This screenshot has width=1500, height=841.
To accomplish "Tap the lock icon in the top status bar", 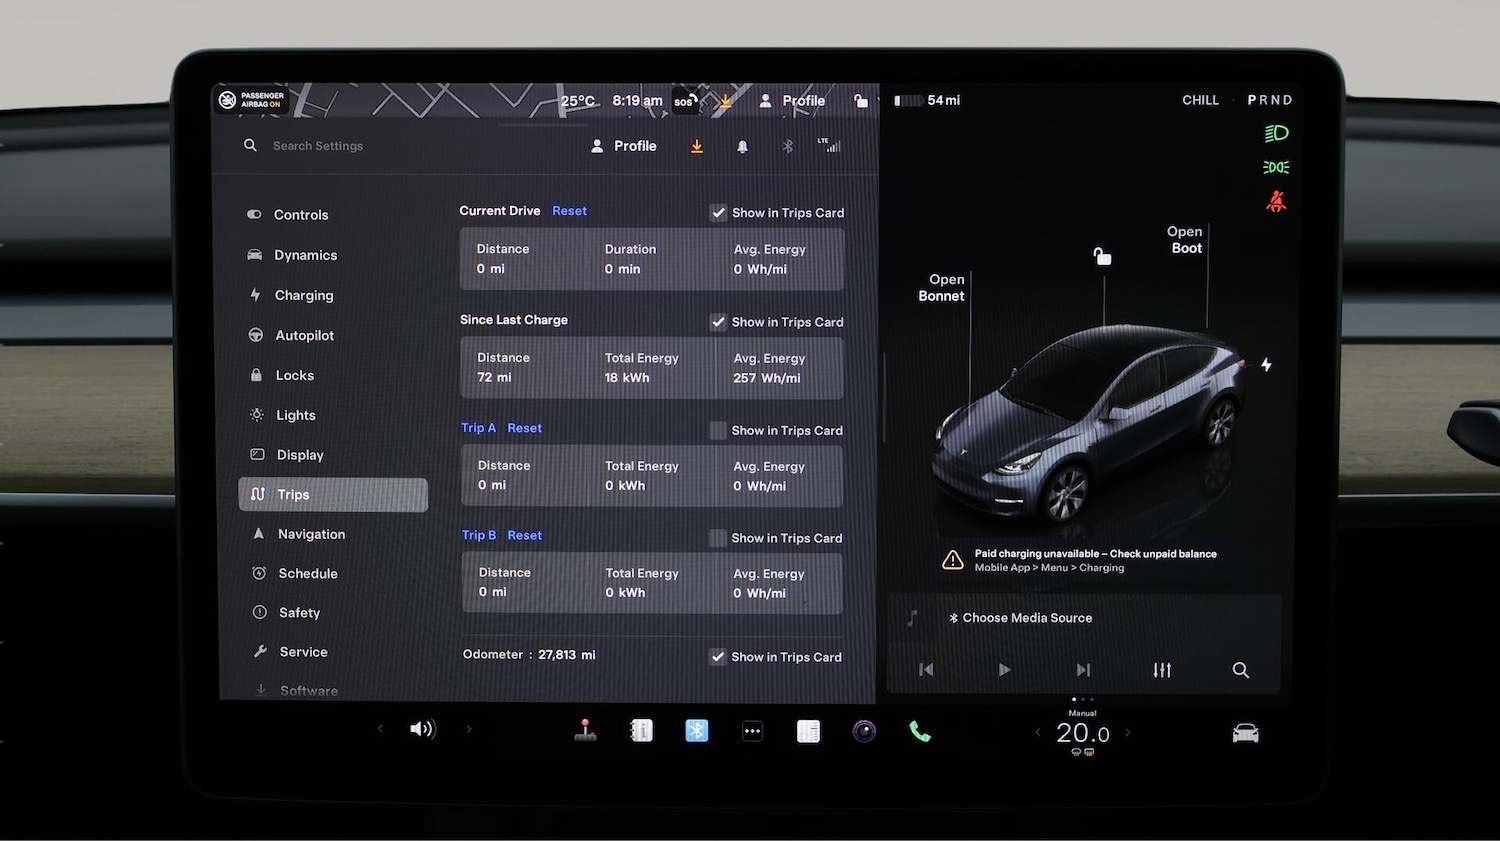I will tap(860, 101).
